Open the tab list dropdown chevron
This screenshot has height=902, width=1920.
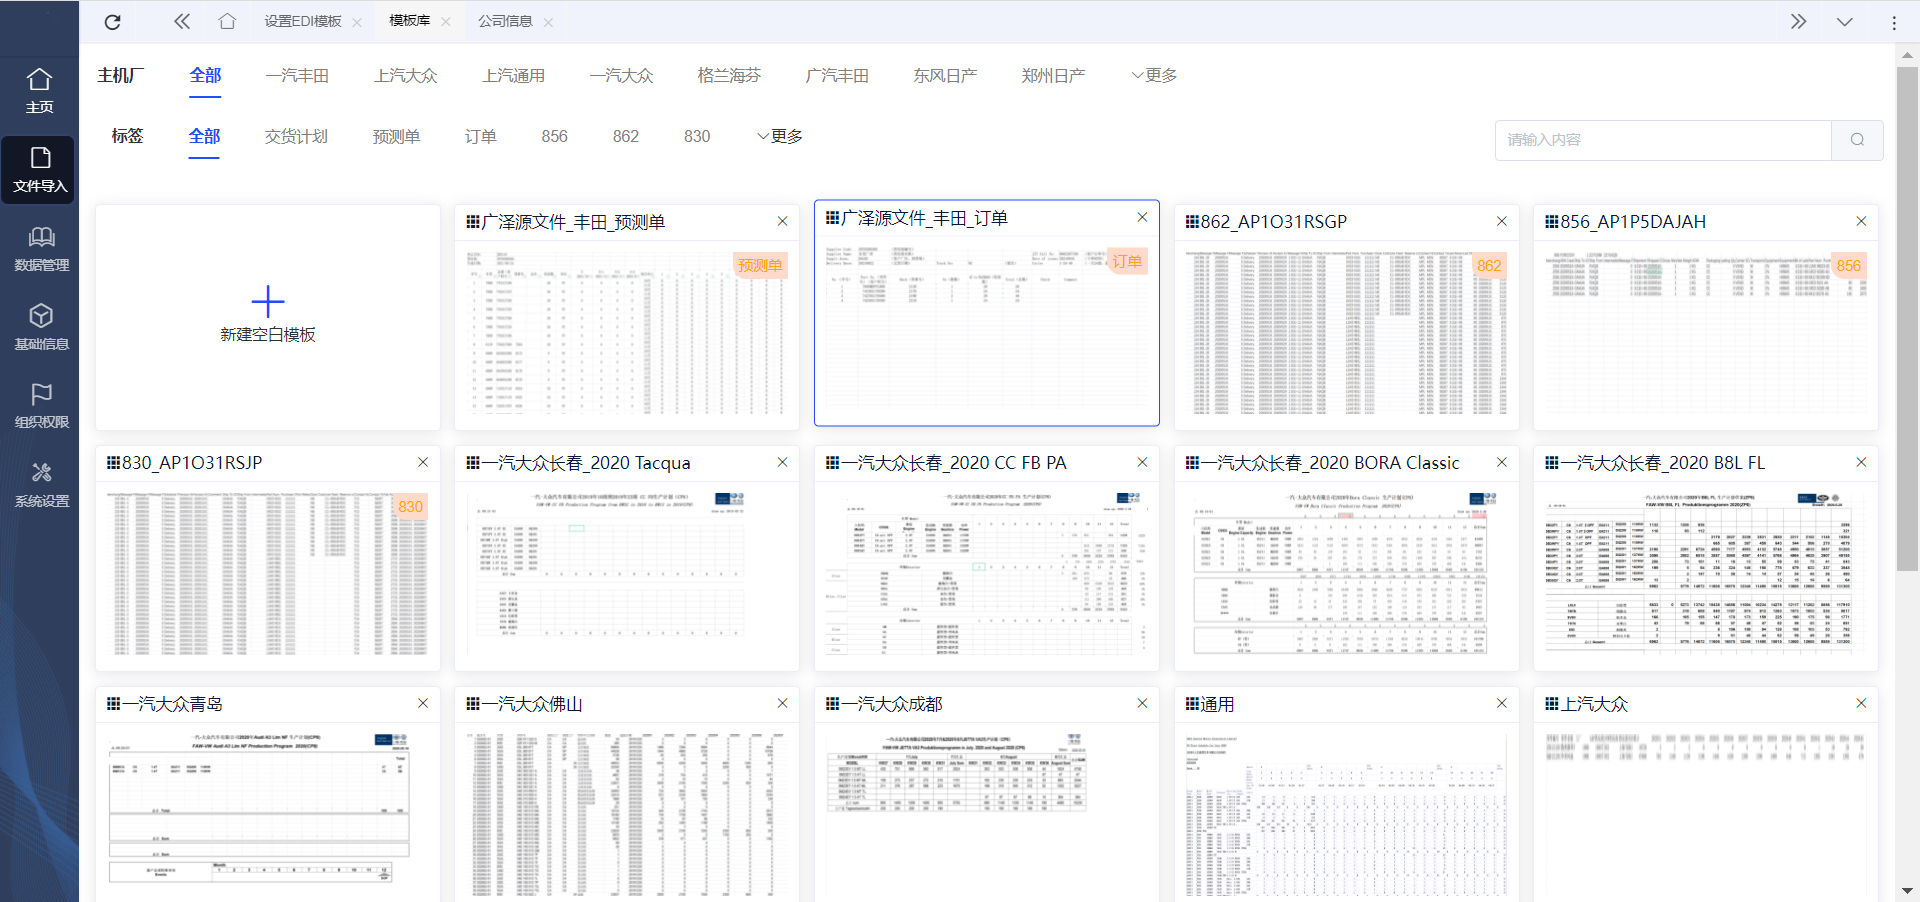pos(1844,22)
